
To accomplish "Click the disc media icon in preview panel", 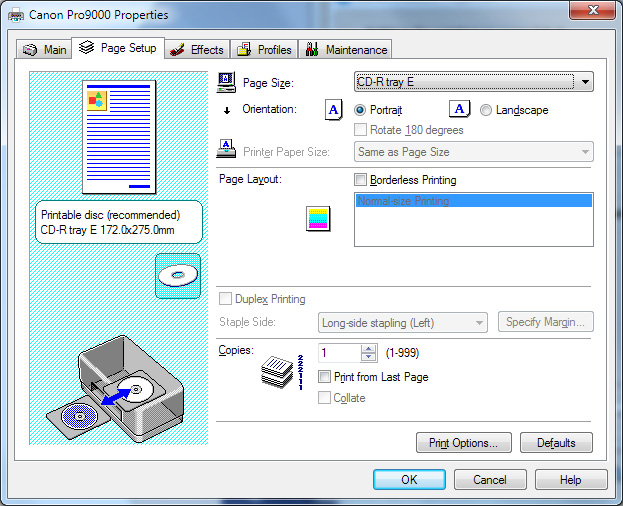I will pyautogui.click(x=177, y=275).
